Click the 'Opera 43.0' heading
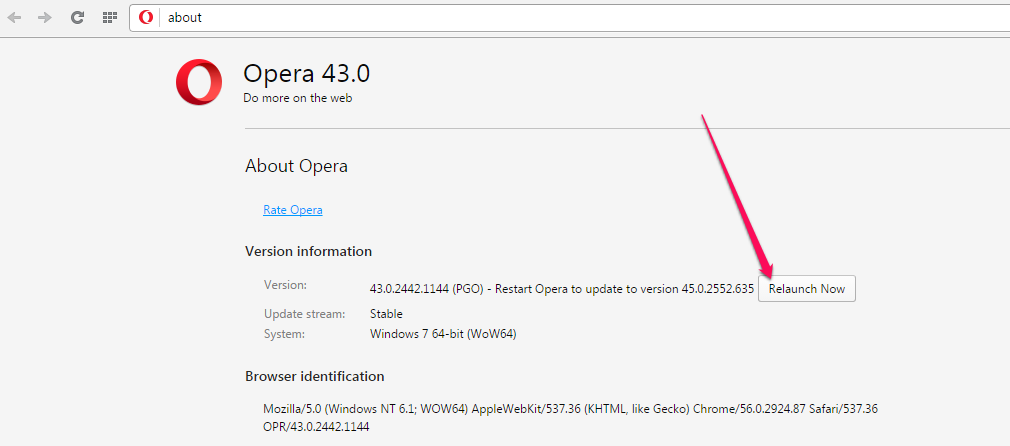Viewport: 1010px width, 446px height. click(x=307, y=74)
